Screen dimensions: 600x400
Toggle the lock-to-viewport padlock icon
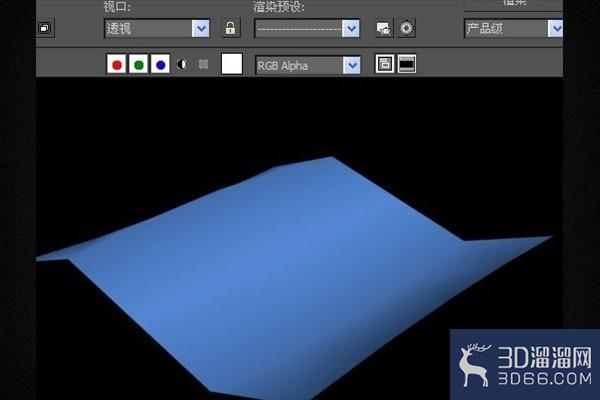[x=231, y=28]
